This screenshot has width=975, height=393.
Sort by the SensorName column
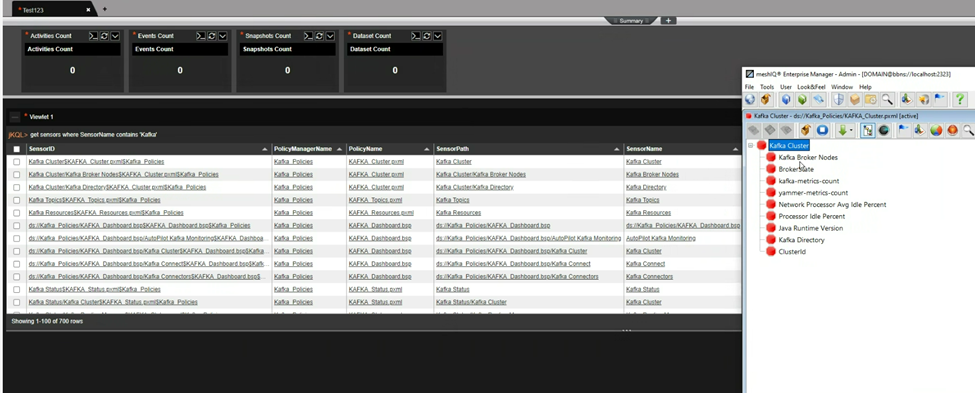(x=682, y=149)
